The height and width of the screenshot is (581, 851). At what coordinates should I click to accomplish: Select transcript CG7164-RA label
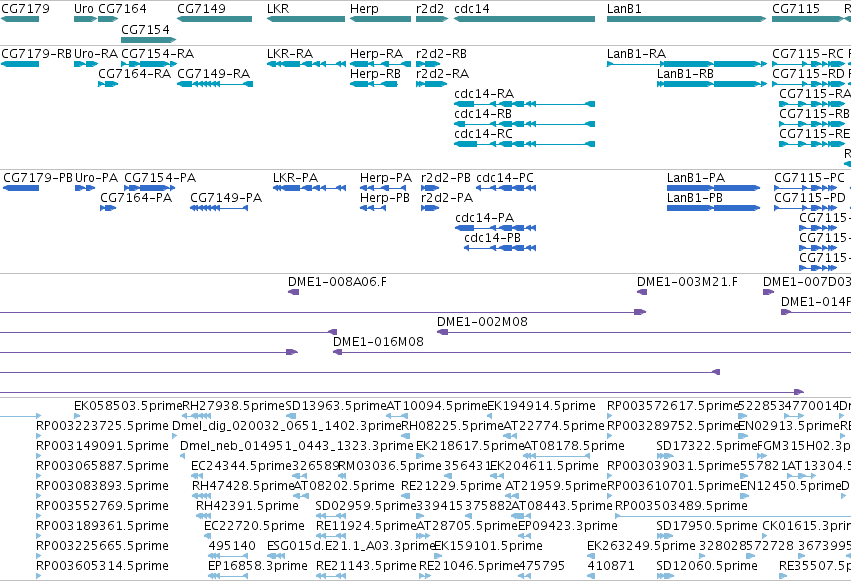135,73
